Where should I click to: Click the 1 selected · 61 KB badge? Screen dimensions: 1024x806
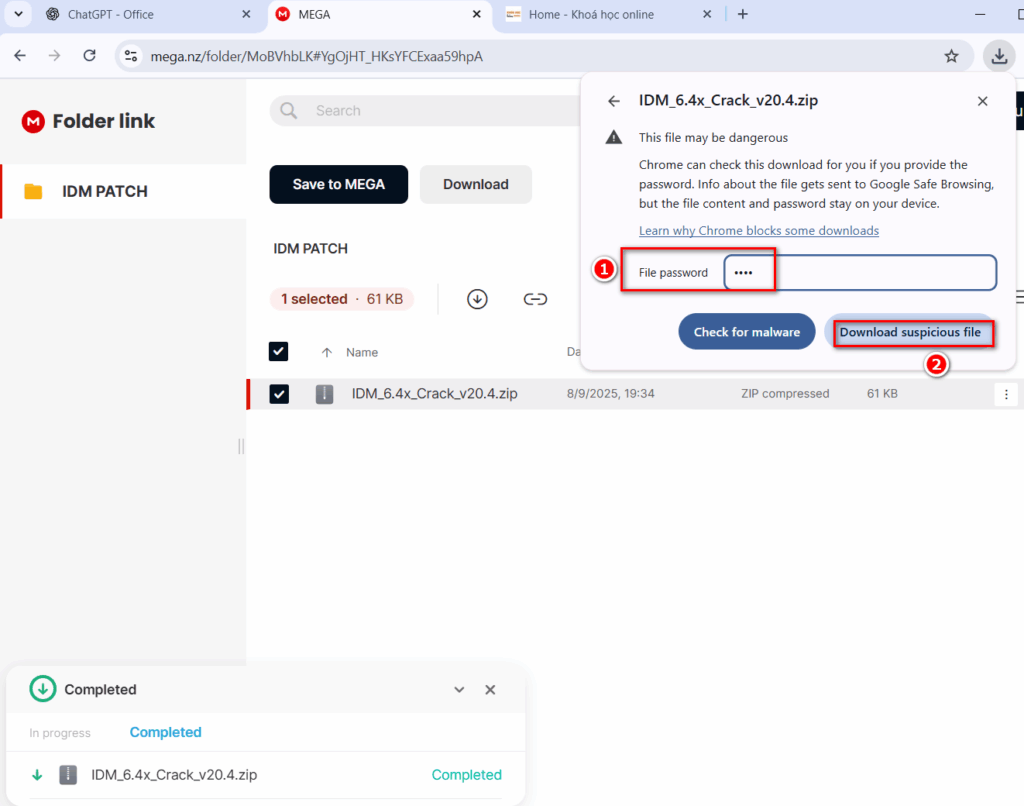[342, 299]
